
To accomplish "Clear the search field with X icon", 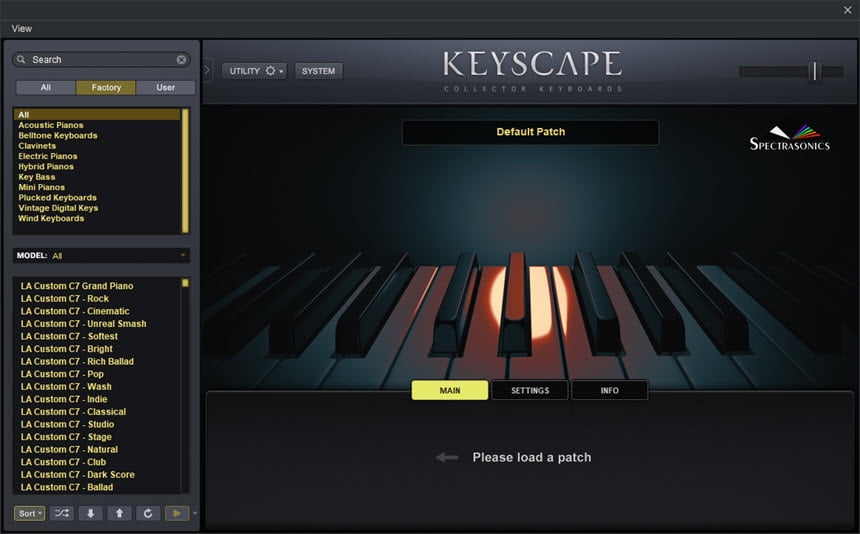I will click(181, 59).
